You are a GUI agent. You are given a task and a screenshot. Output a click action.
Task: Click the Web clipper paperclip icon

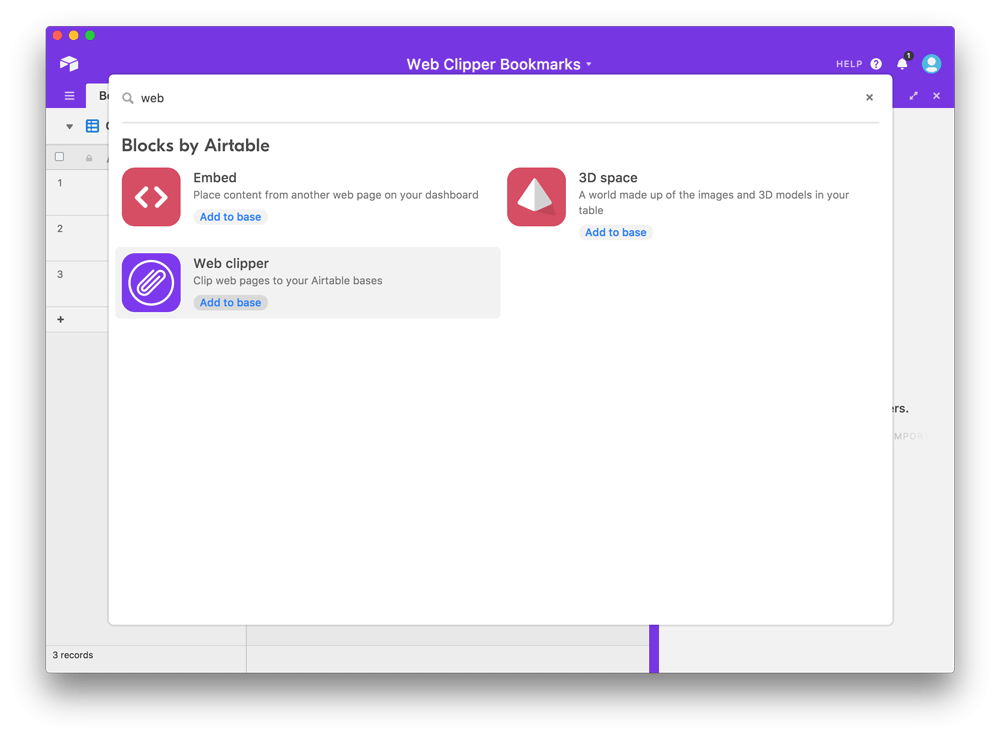(151, 283)
